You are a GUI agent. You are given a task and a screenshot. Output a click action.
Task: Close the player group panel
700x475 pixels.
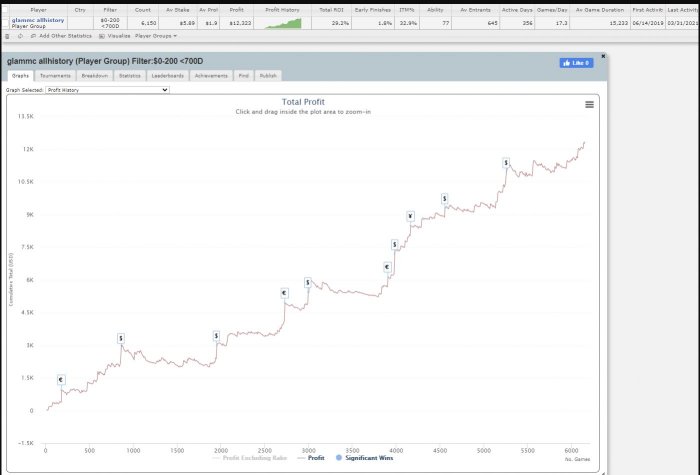[603, 56]
